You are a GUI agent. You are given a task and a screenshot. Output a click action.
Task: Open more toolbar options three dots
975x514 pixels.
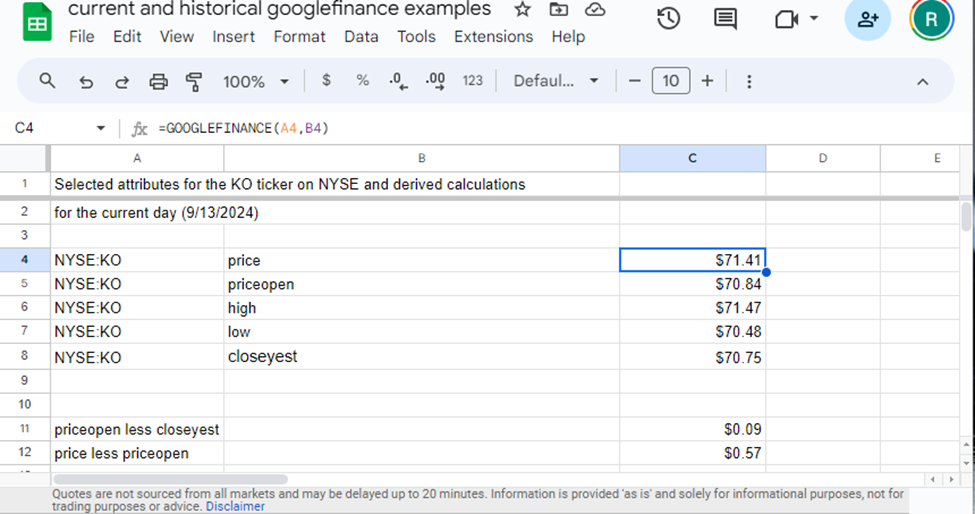[x=749, y=81]
